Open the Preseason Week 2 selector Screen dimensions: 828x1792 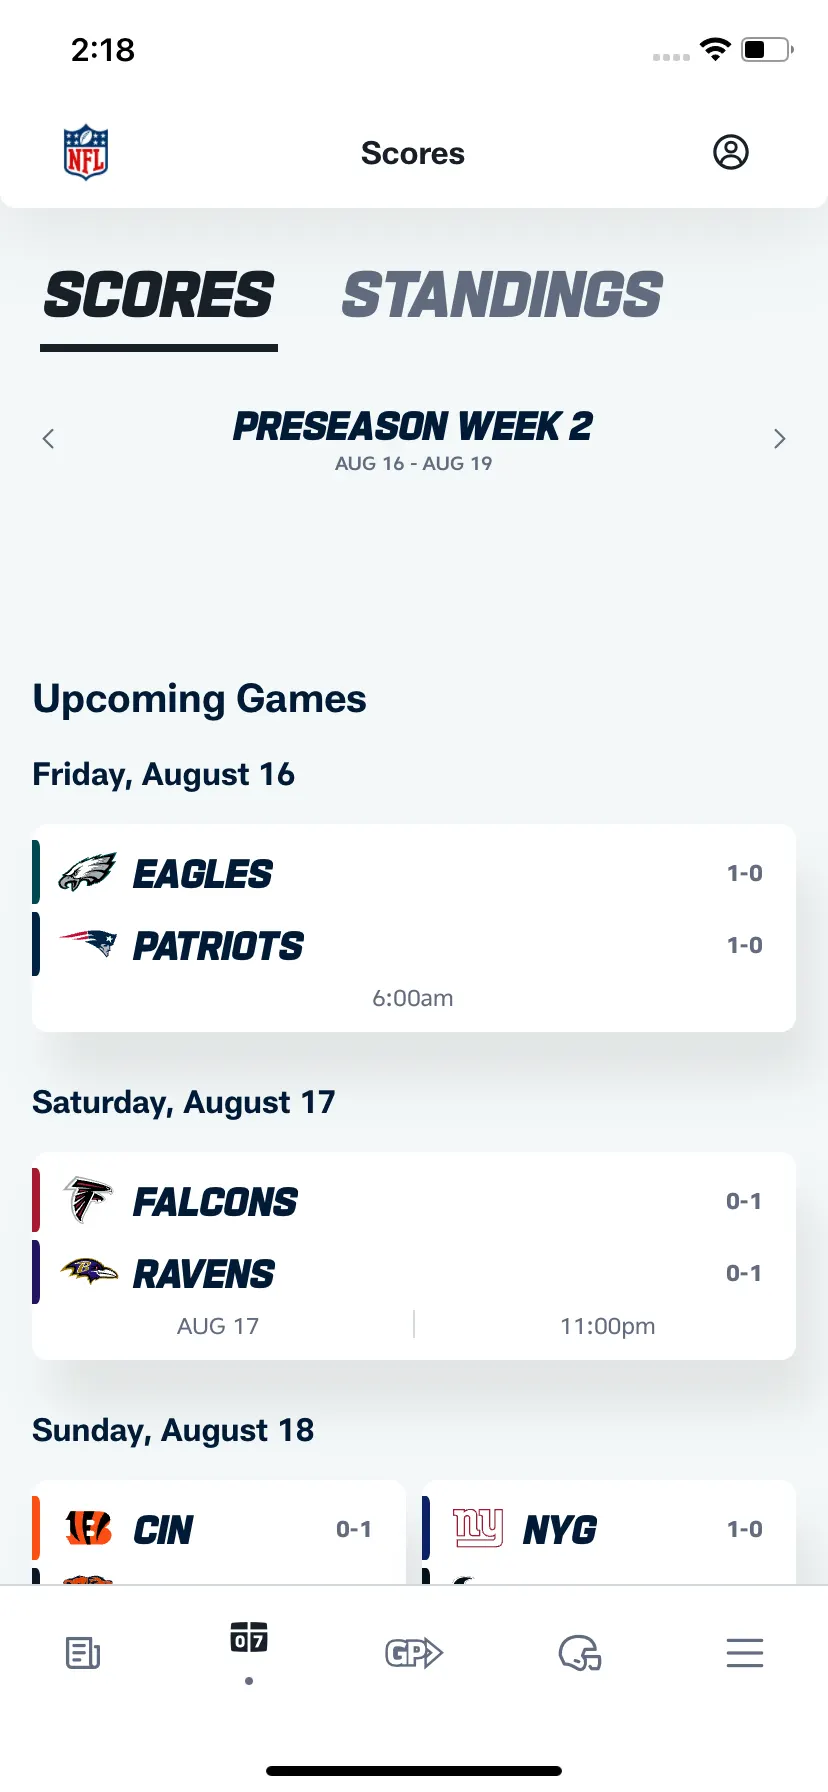coord(413,438)
